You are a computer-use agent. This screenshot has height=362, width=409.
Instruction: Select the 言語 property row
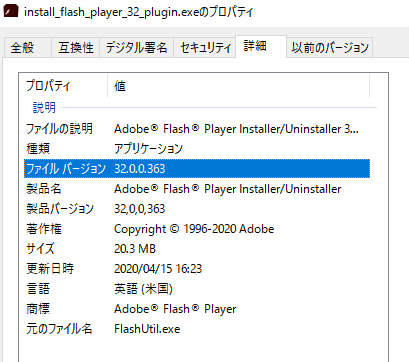197,289
